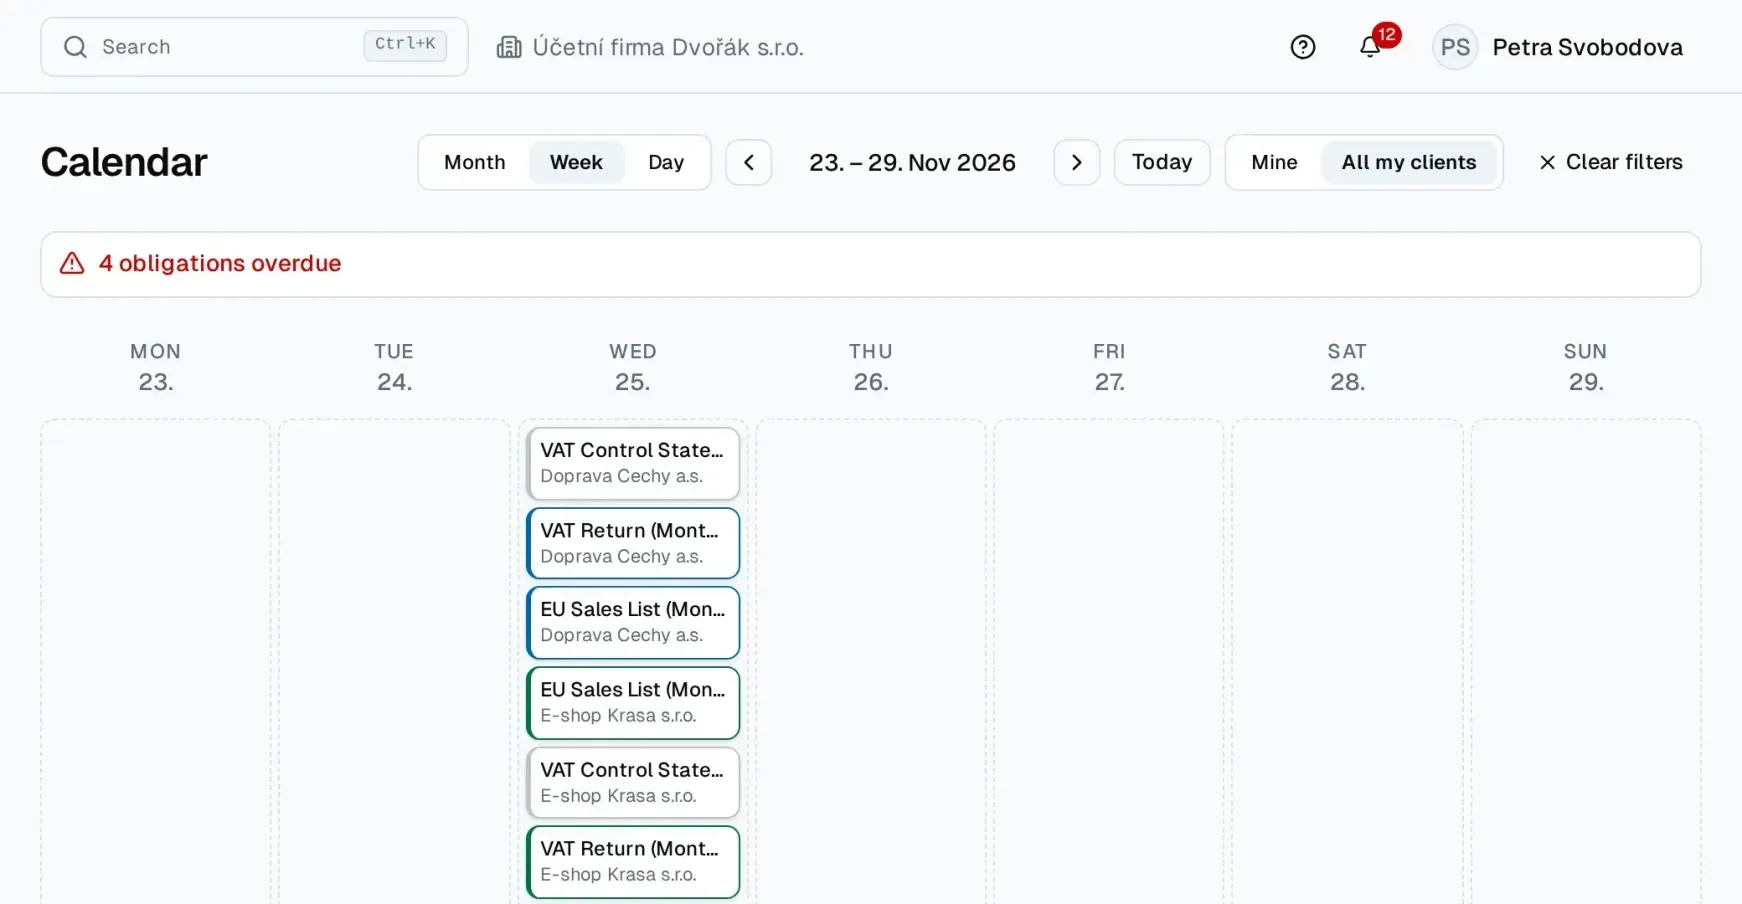Click the magnifier icon in search box
The height and width of the screenshot is (904, 1742).
[75, 47]
